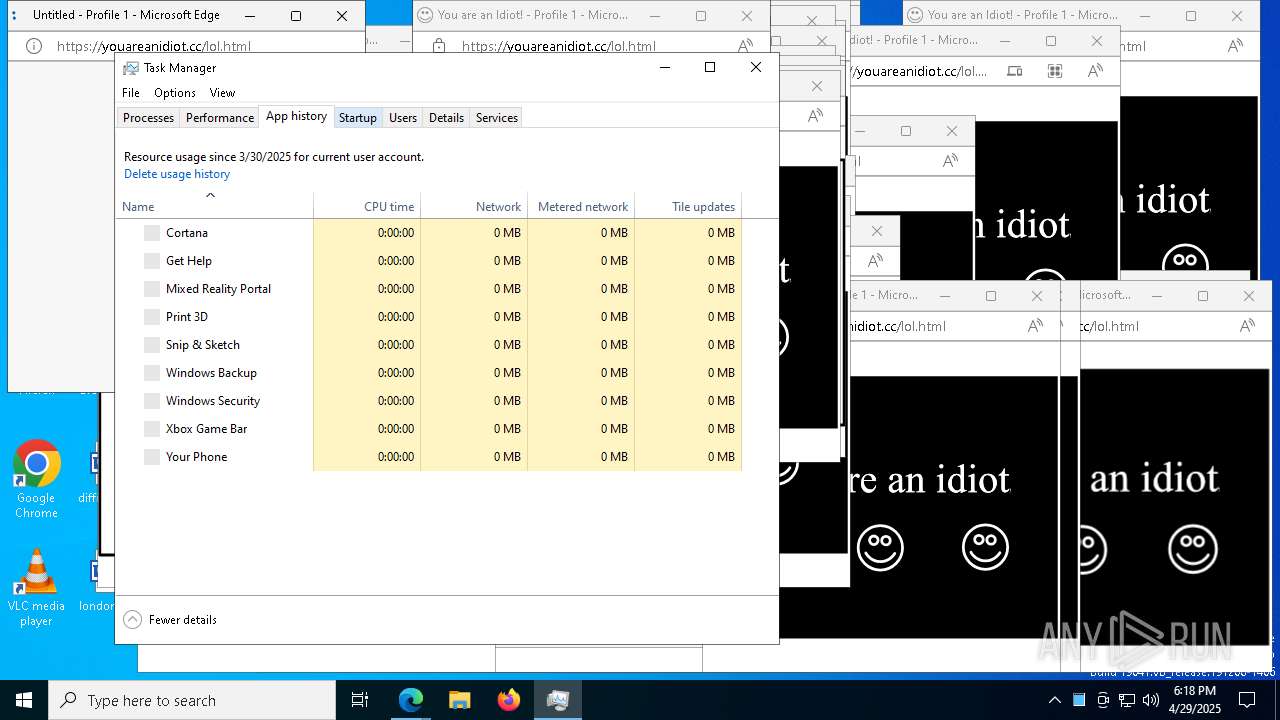Select the Get Help app icon
The width and height of the screenshot is (1280, 720).
[x=152, y=261]
